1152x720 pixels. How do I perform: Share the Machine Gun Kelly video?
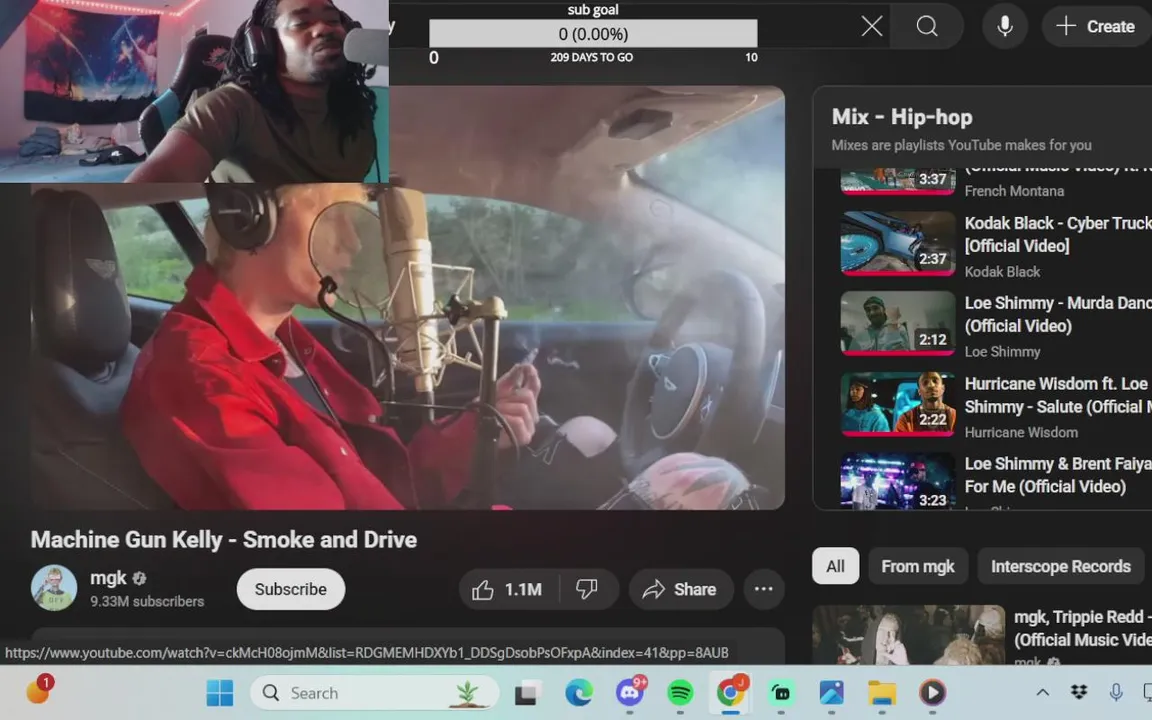point(680,589)
